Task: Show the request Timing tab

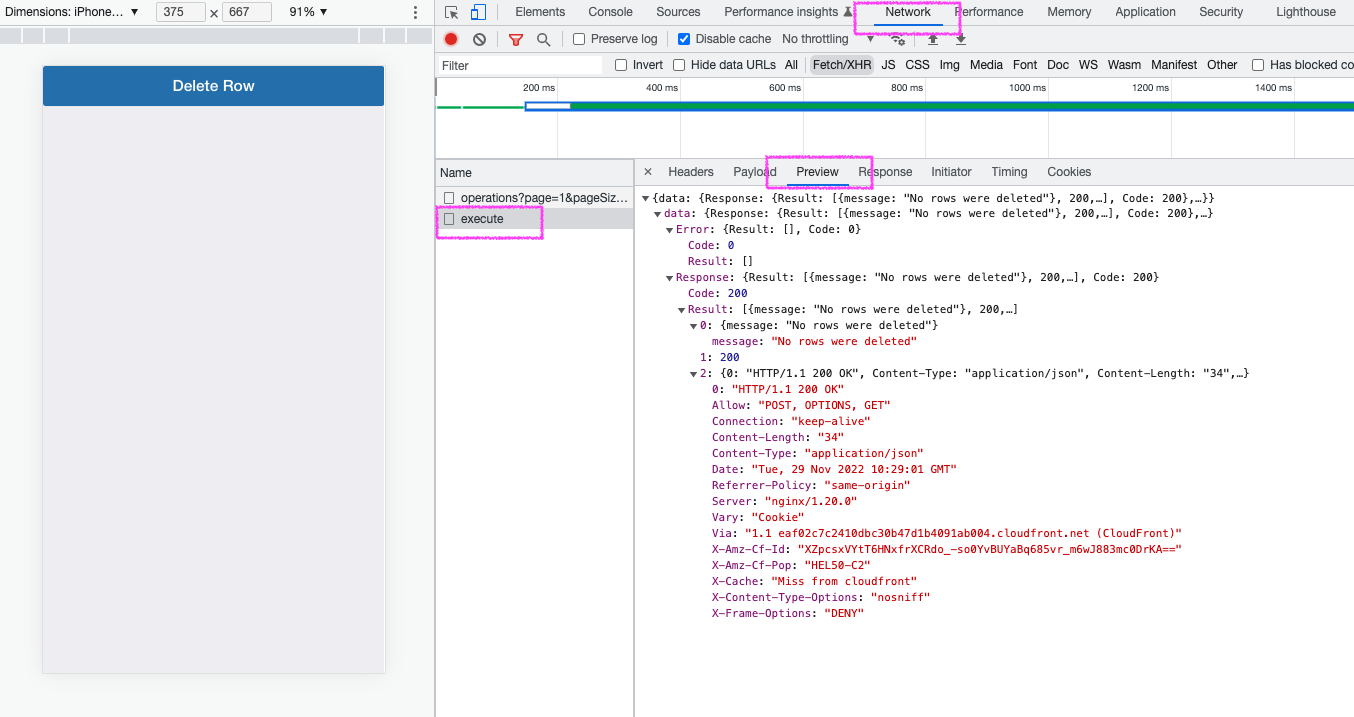Action: tap(1009, 172)
